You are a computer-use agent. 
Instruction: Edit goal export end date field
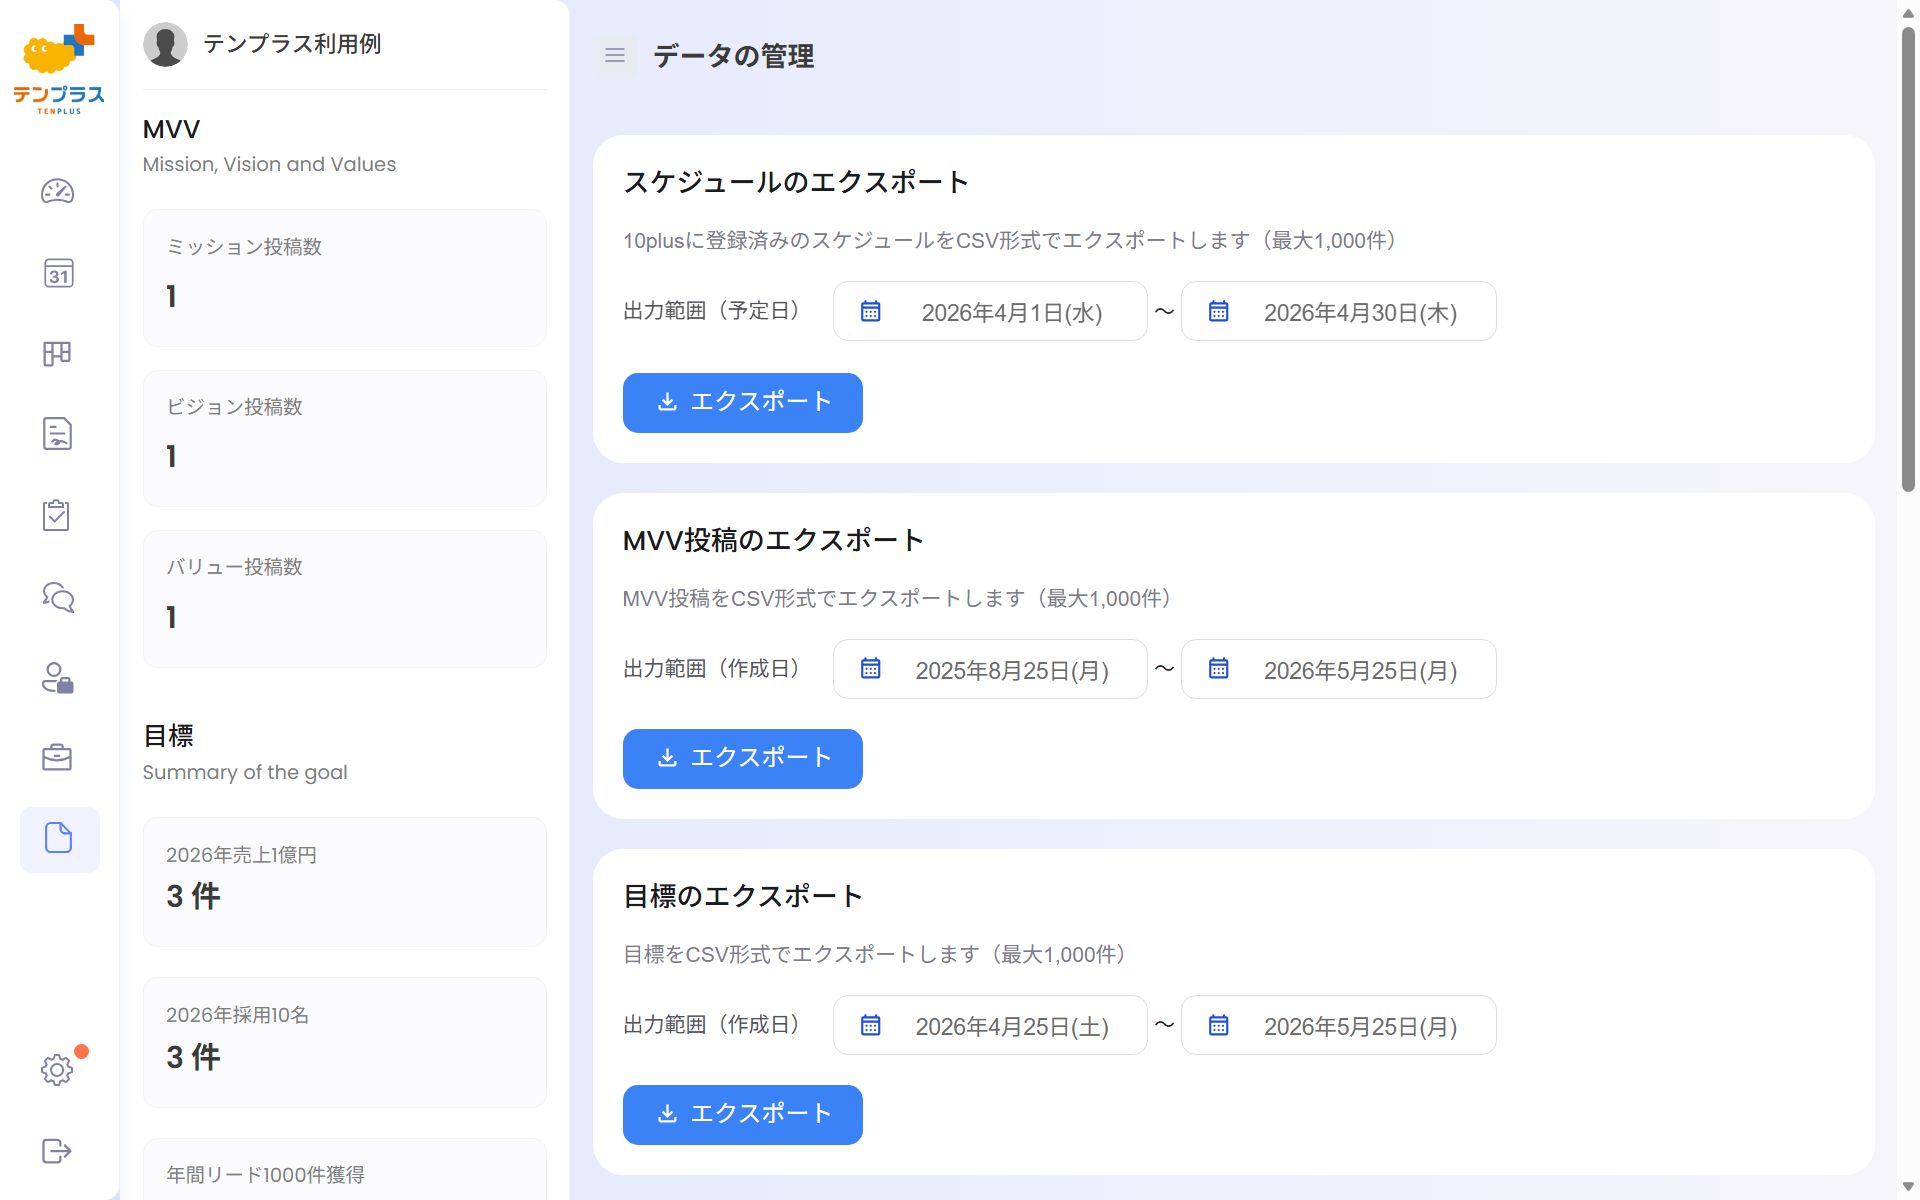pyautogui.click(x=1339, y=1026)
